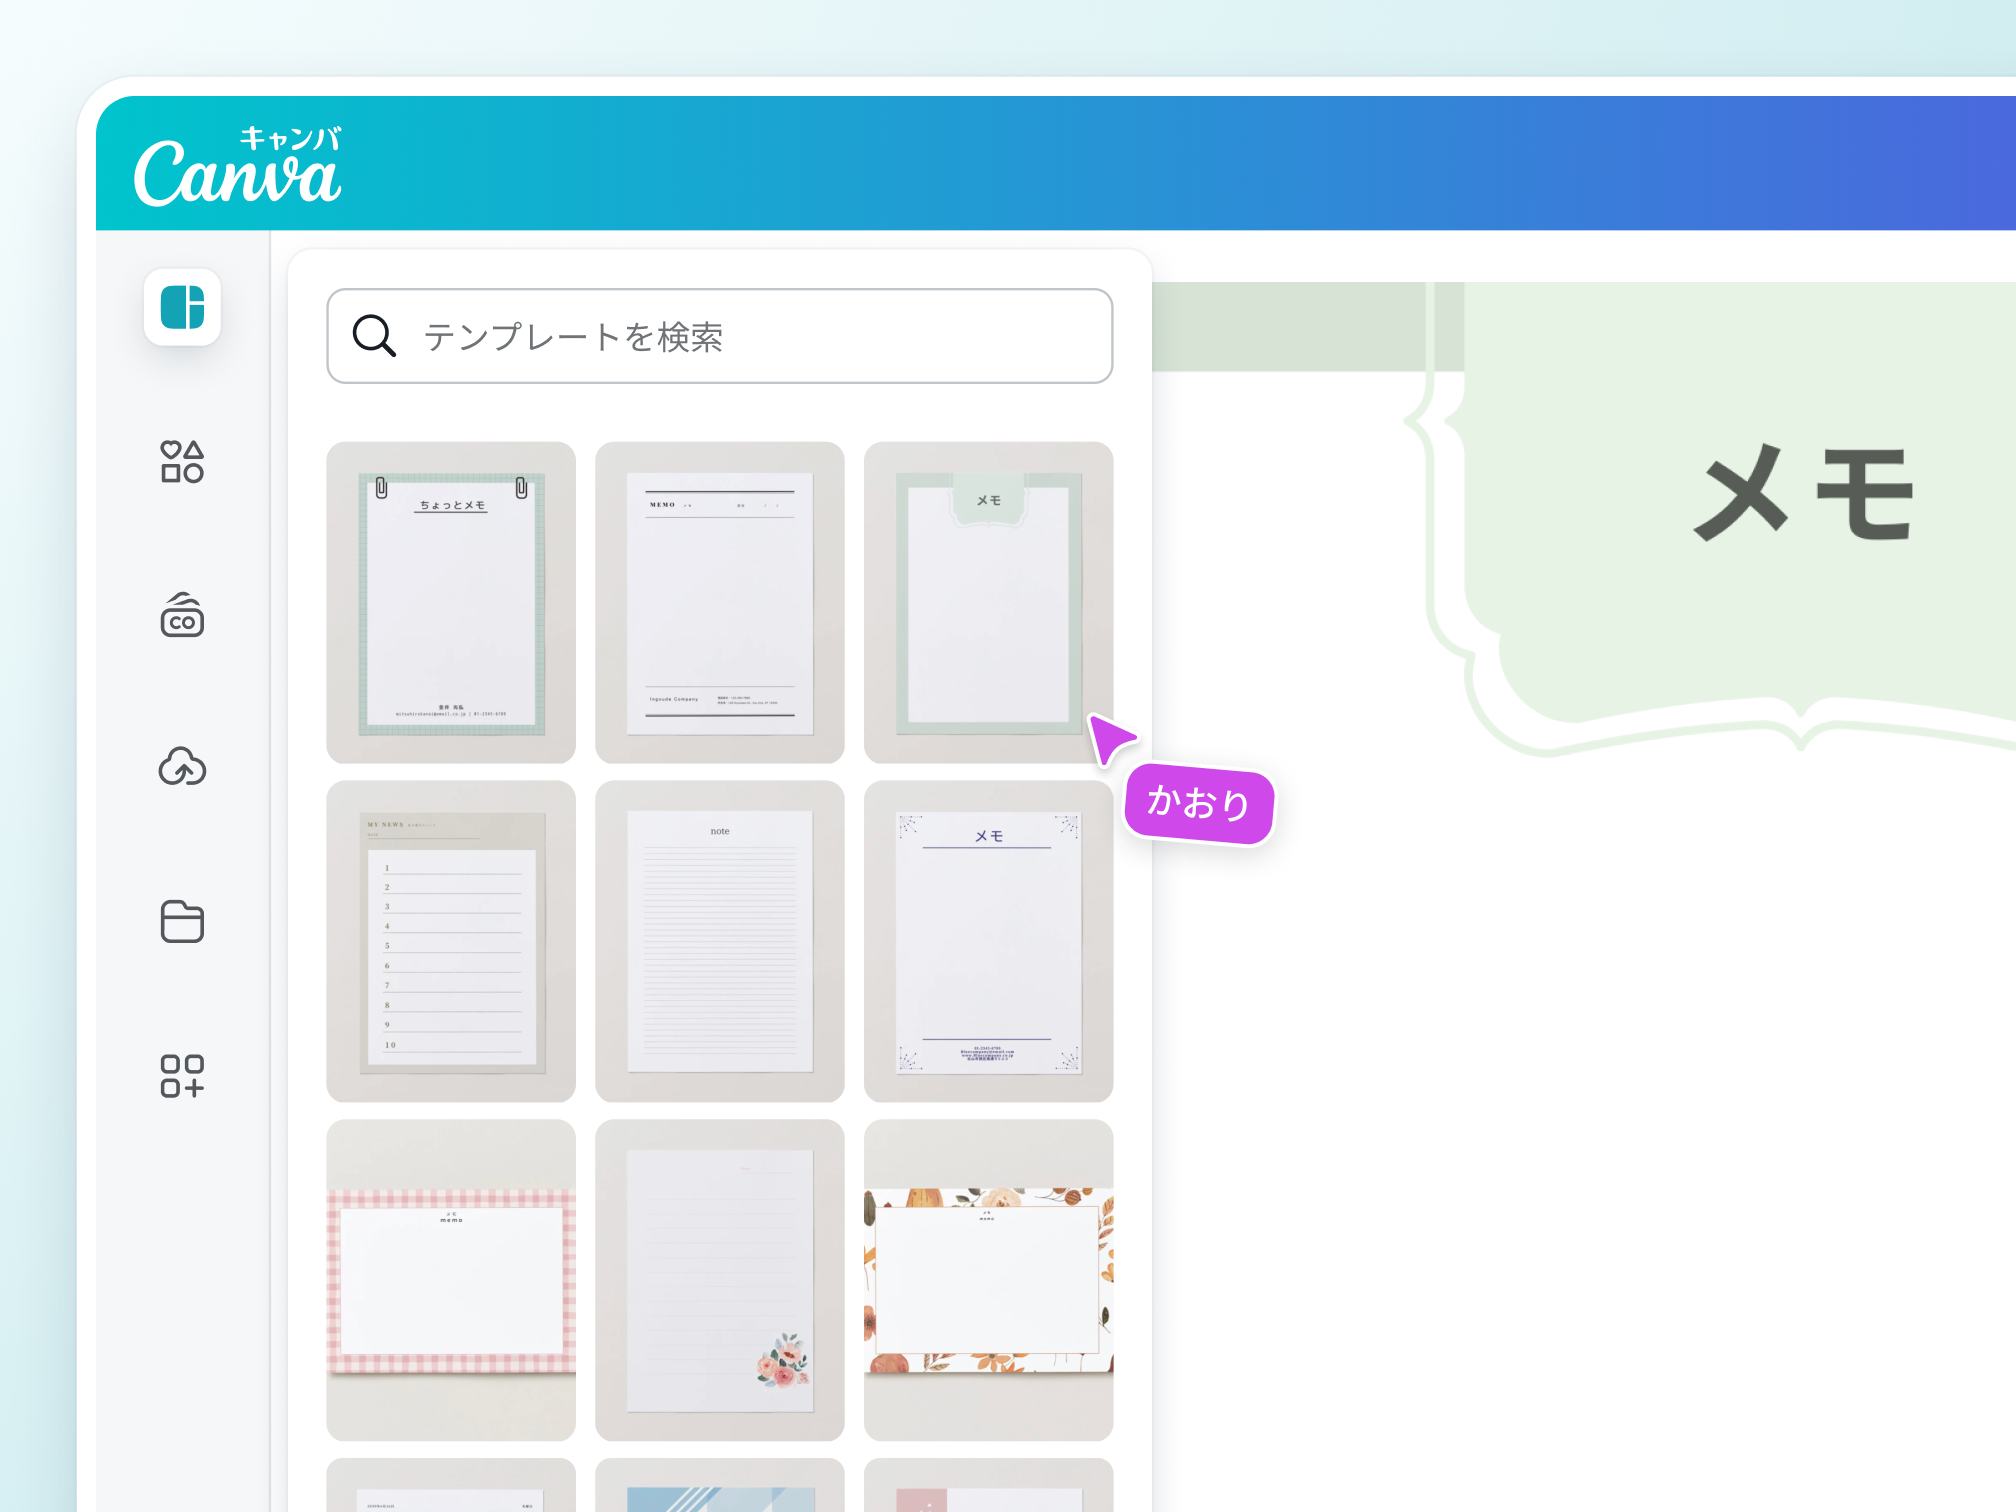
Task: Select the MY NEWS numbered list template
Action: tap(451, 940)
